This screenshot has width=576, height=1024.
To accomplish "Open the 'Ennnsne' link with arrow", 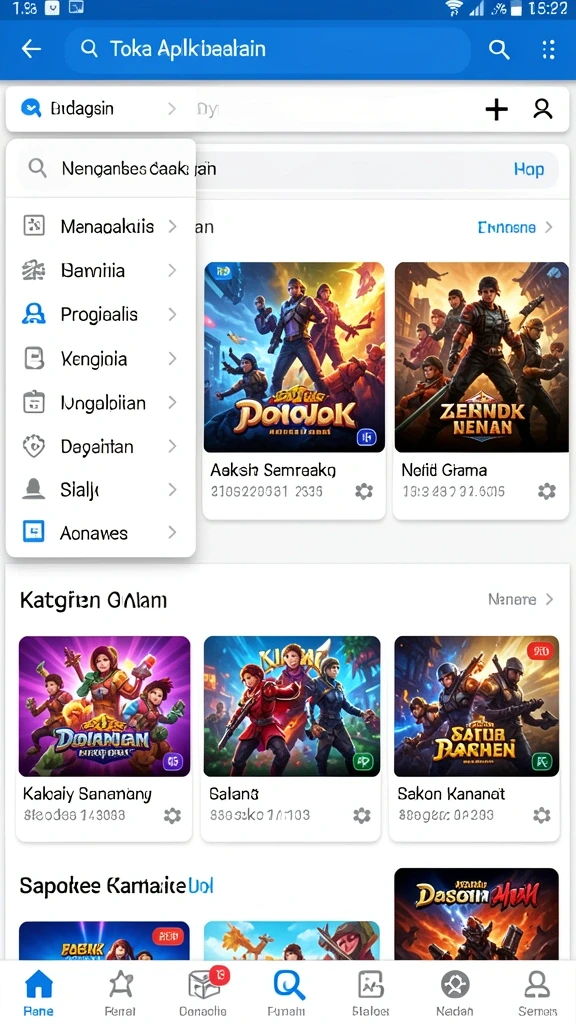I will [x=515, y=227].
